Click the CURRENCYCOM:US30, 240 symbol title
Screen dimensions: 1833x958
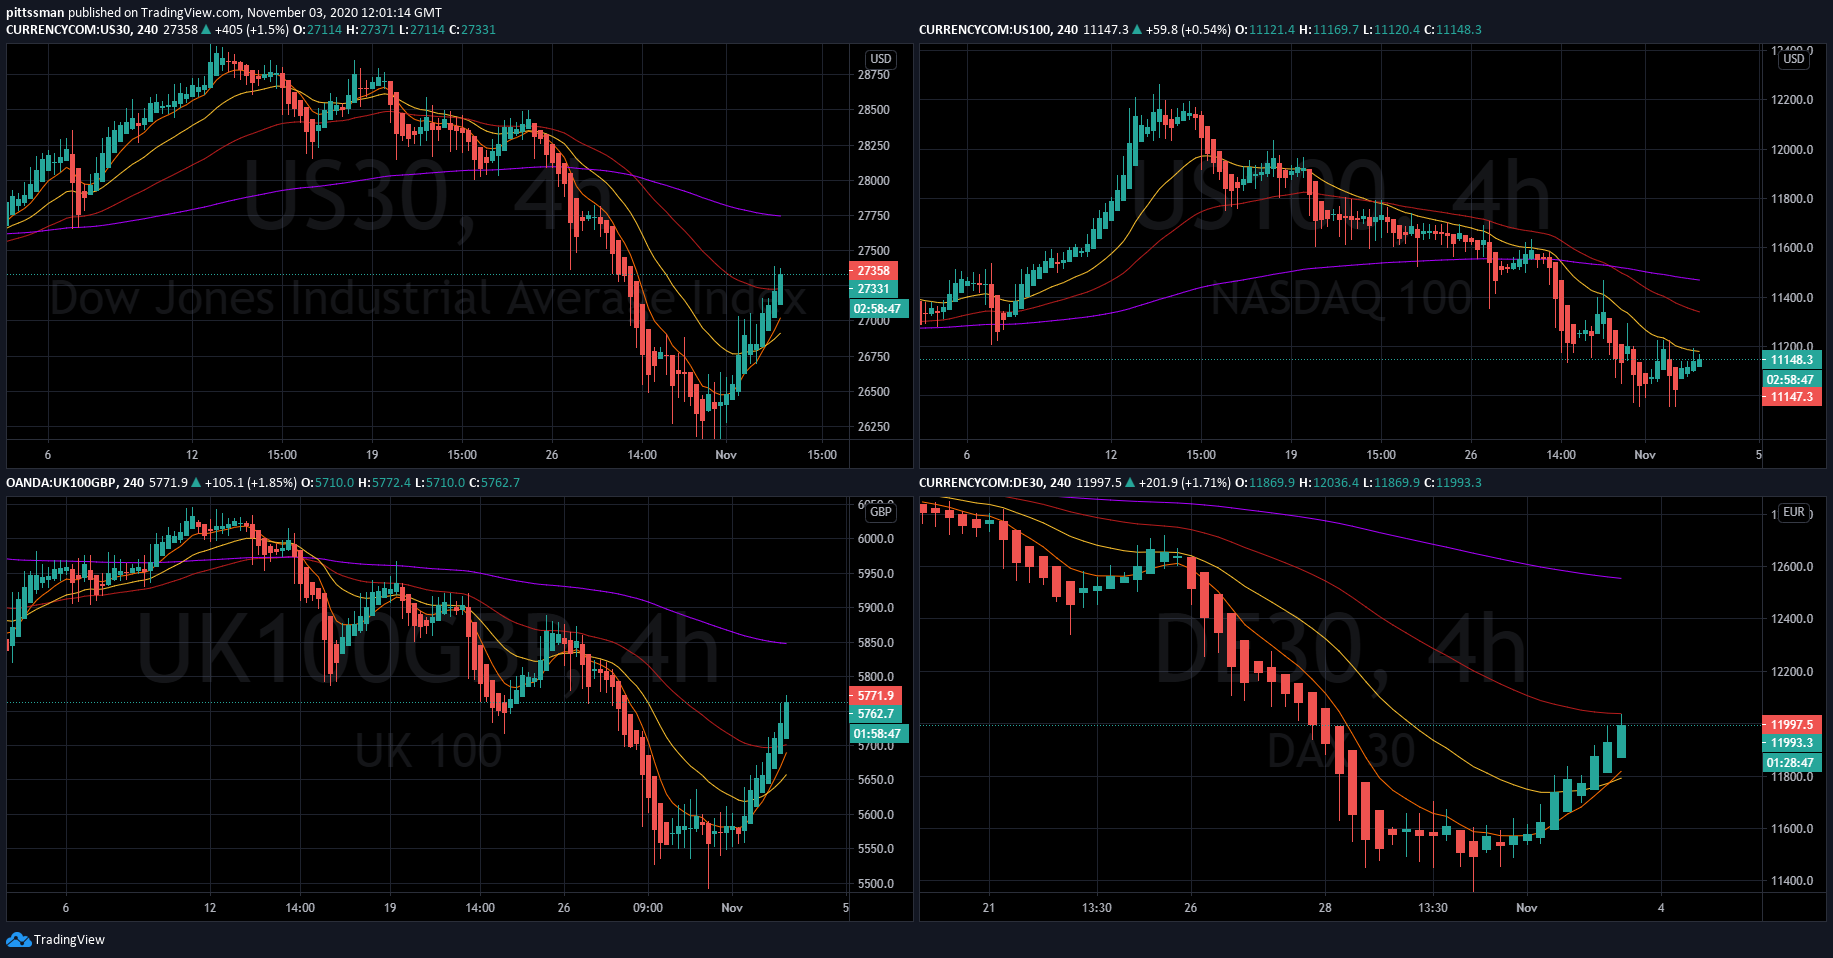(x=82, y=30)
